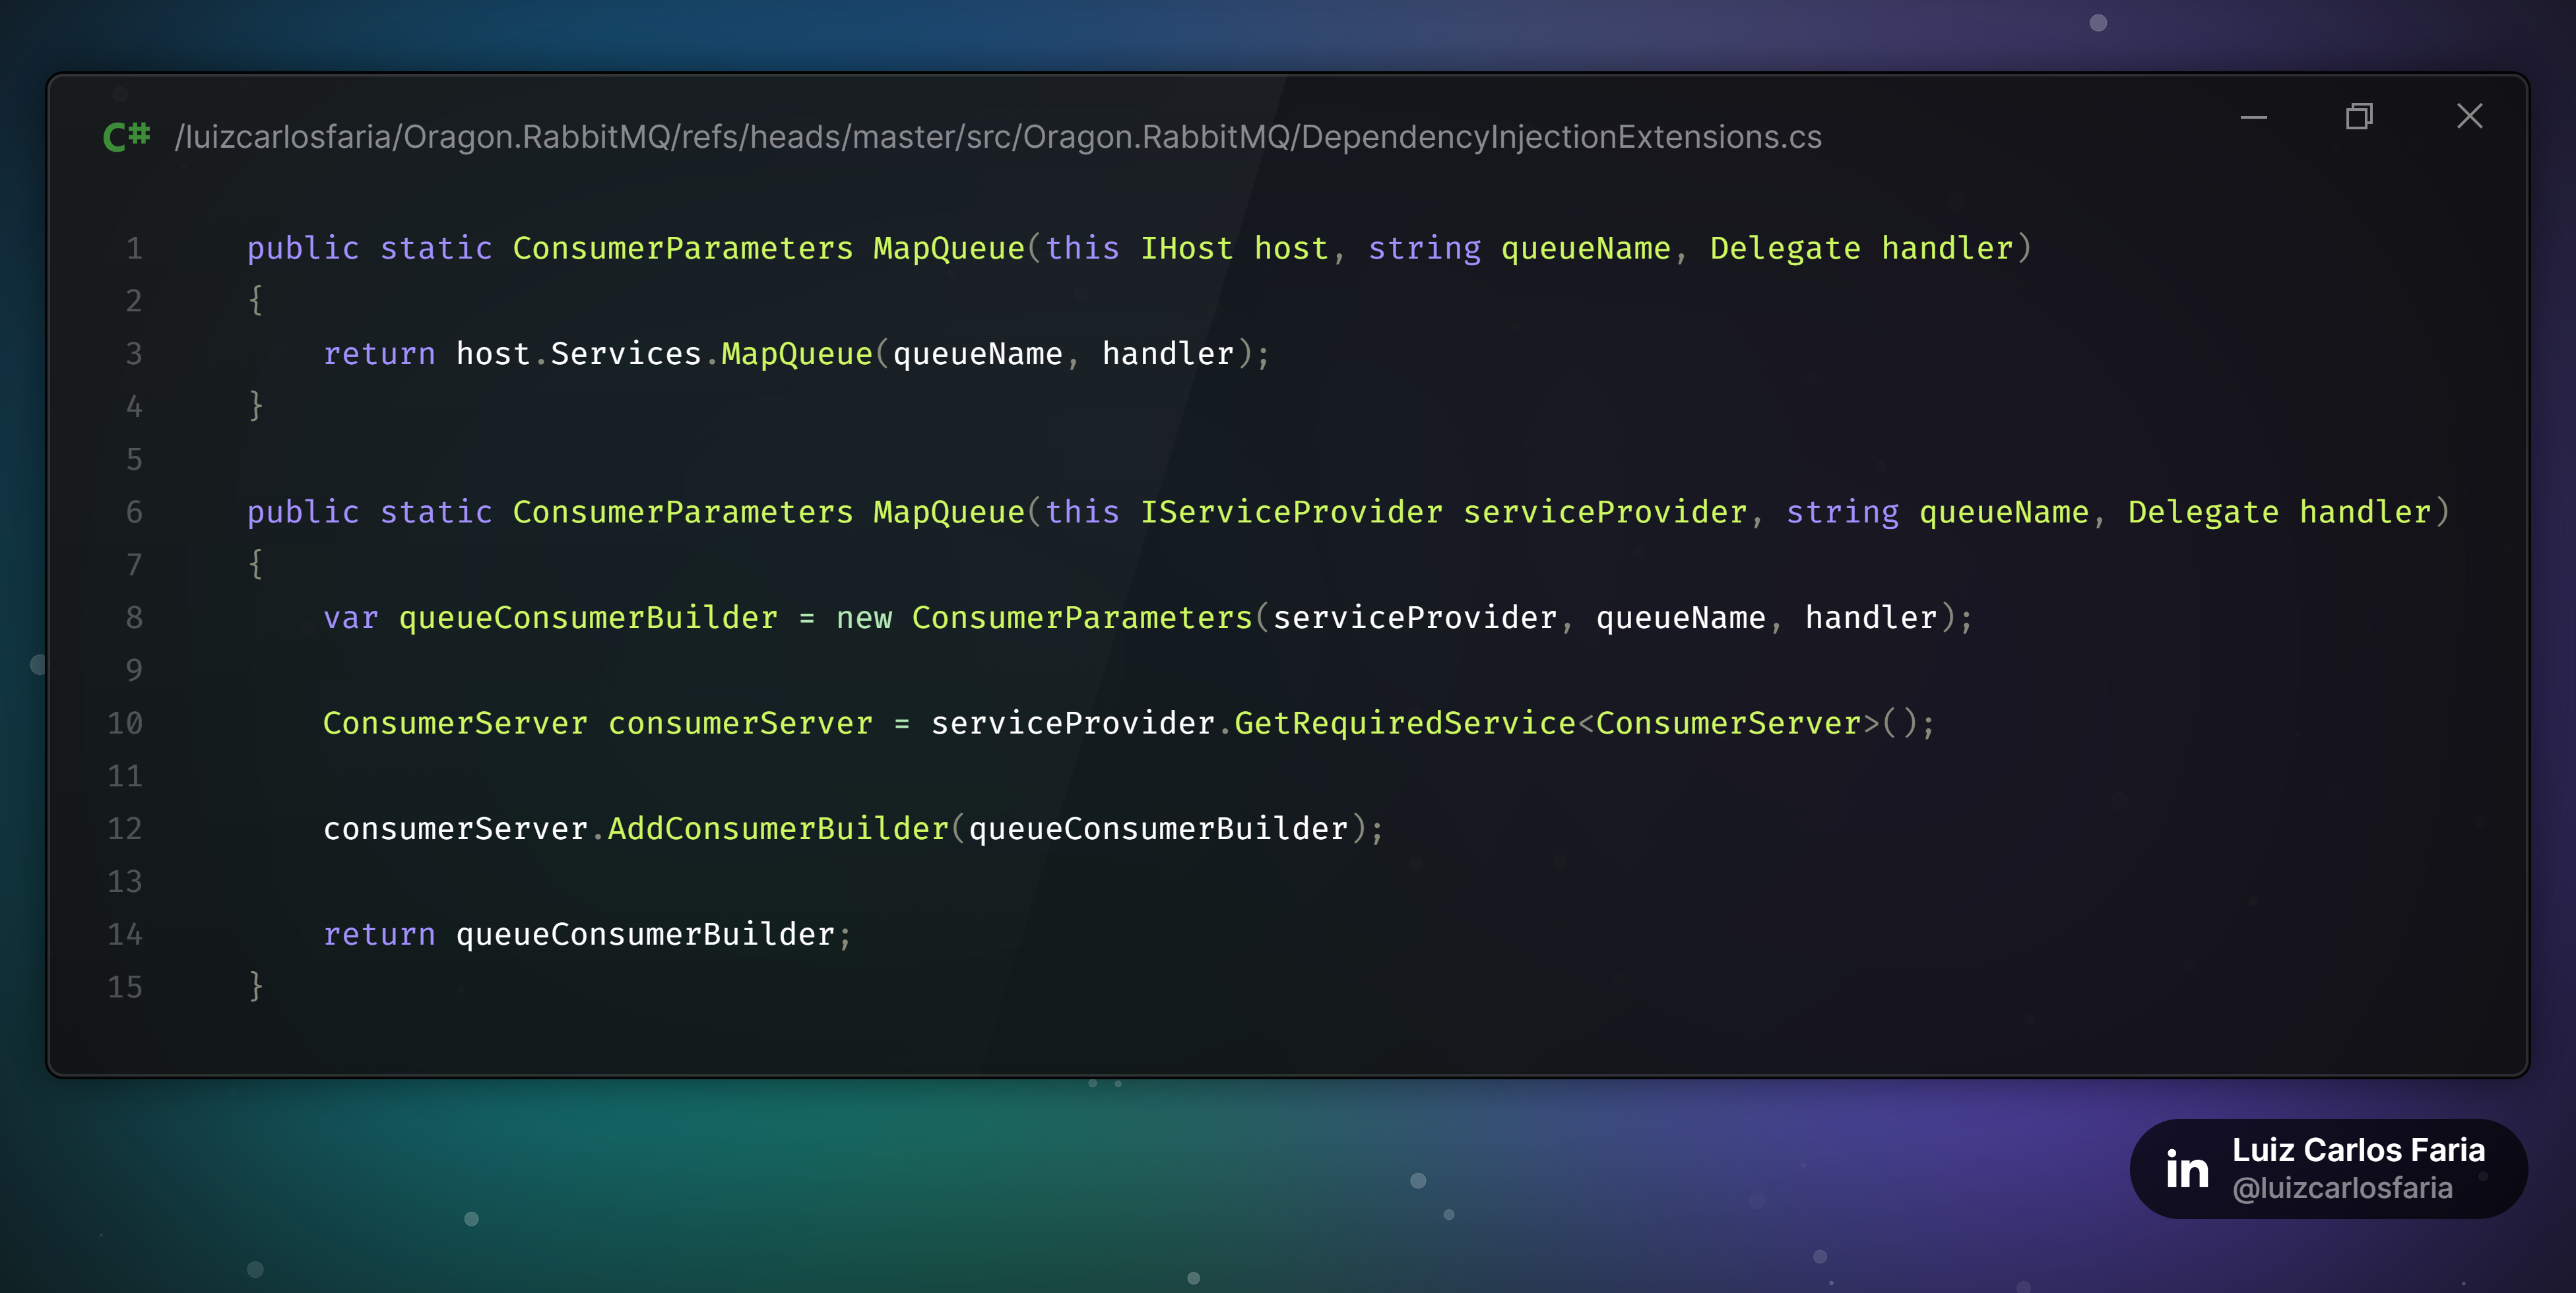The width and height of the screenshot is (2576, 1293).
Task: Click line number 1 in gutter
Action: (x=134, y=248)
